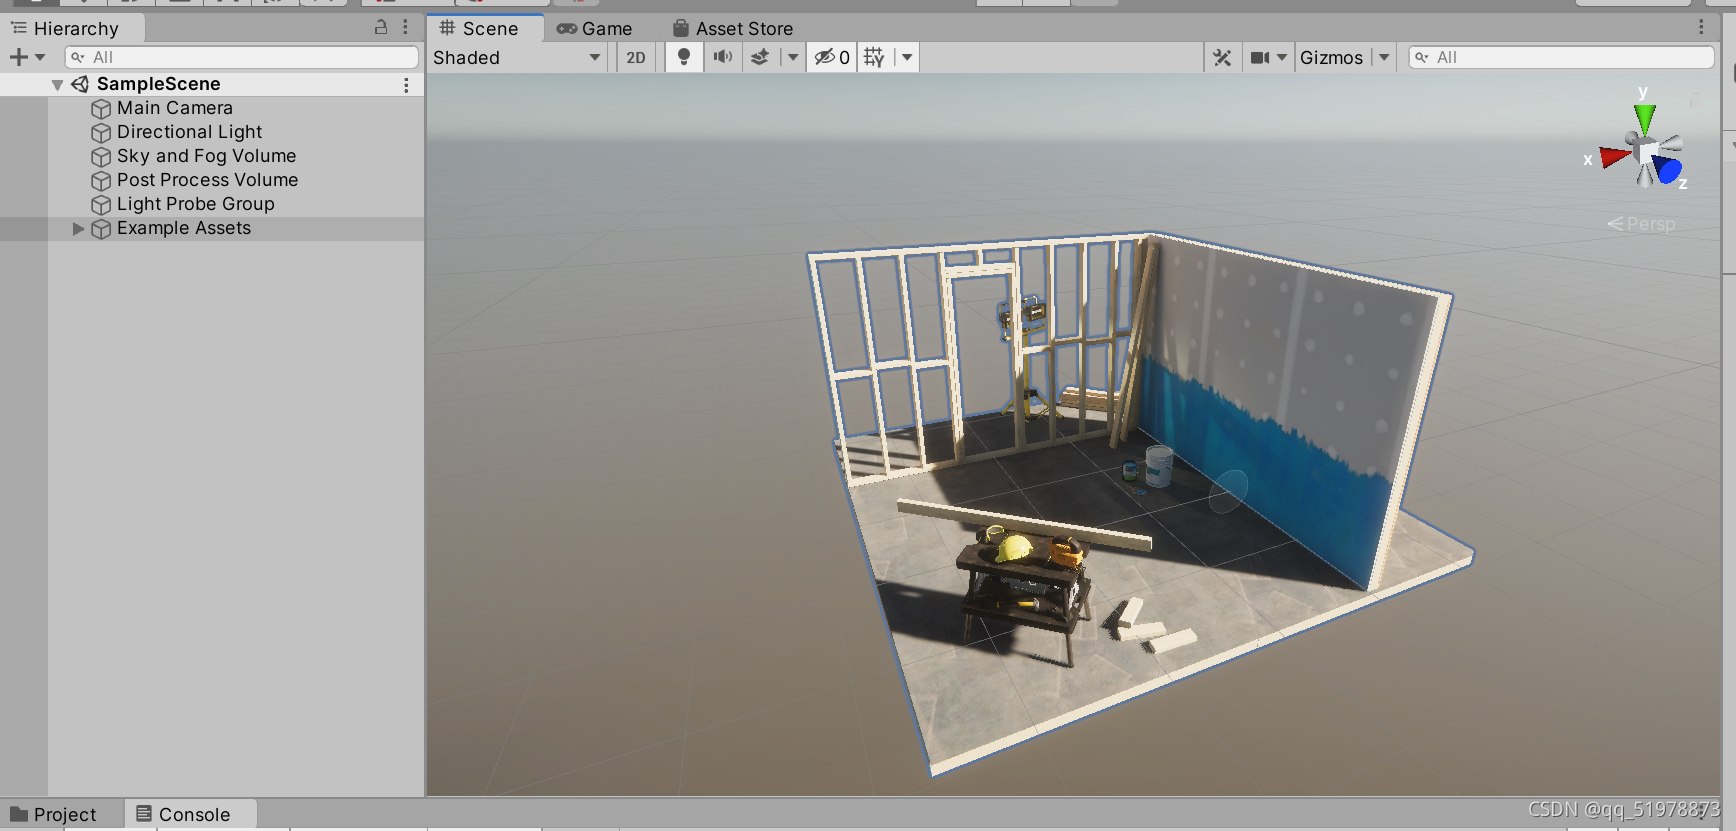This screenshot has height=831, width=1736.
Task: Click the Hierarchy search field
Action: click(x=241, y=57)
